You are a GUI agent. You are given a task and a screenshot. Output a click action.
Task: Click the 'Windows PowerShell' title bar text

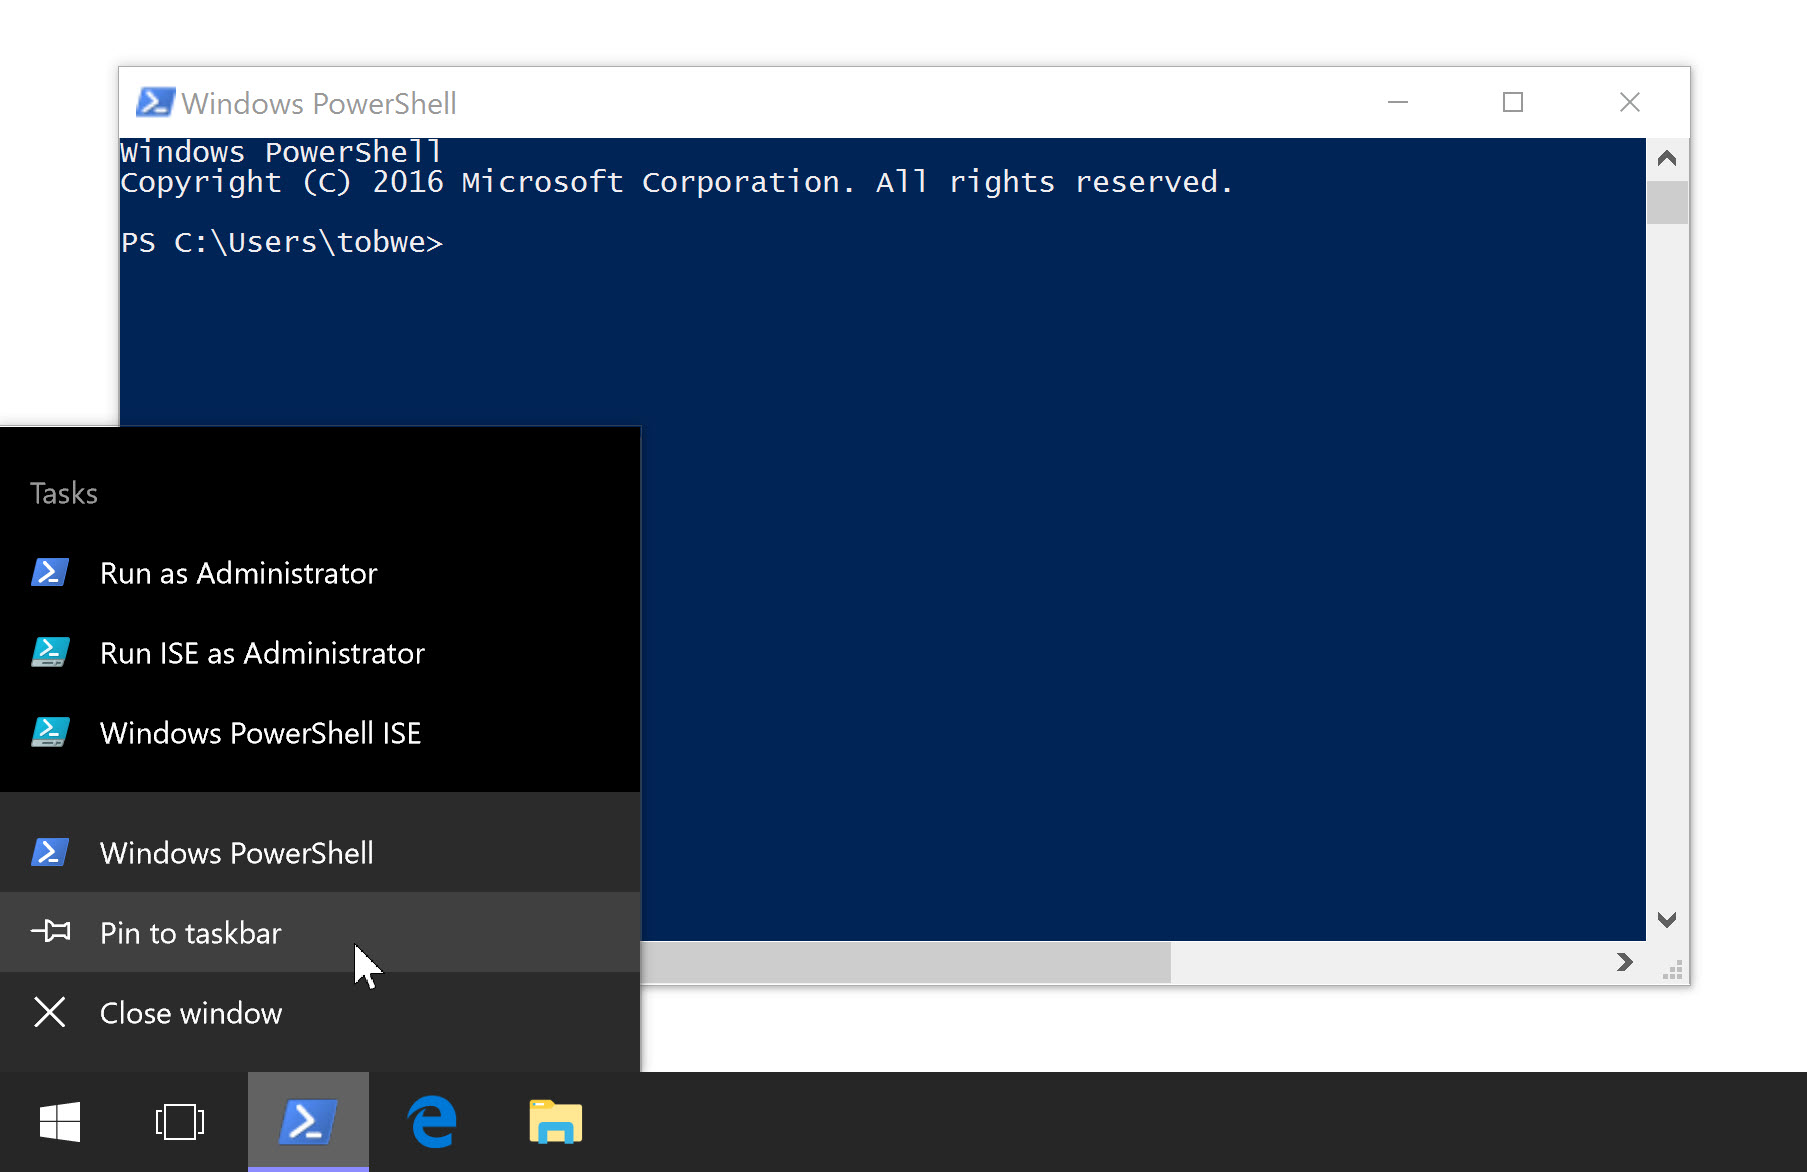point(319,103)
